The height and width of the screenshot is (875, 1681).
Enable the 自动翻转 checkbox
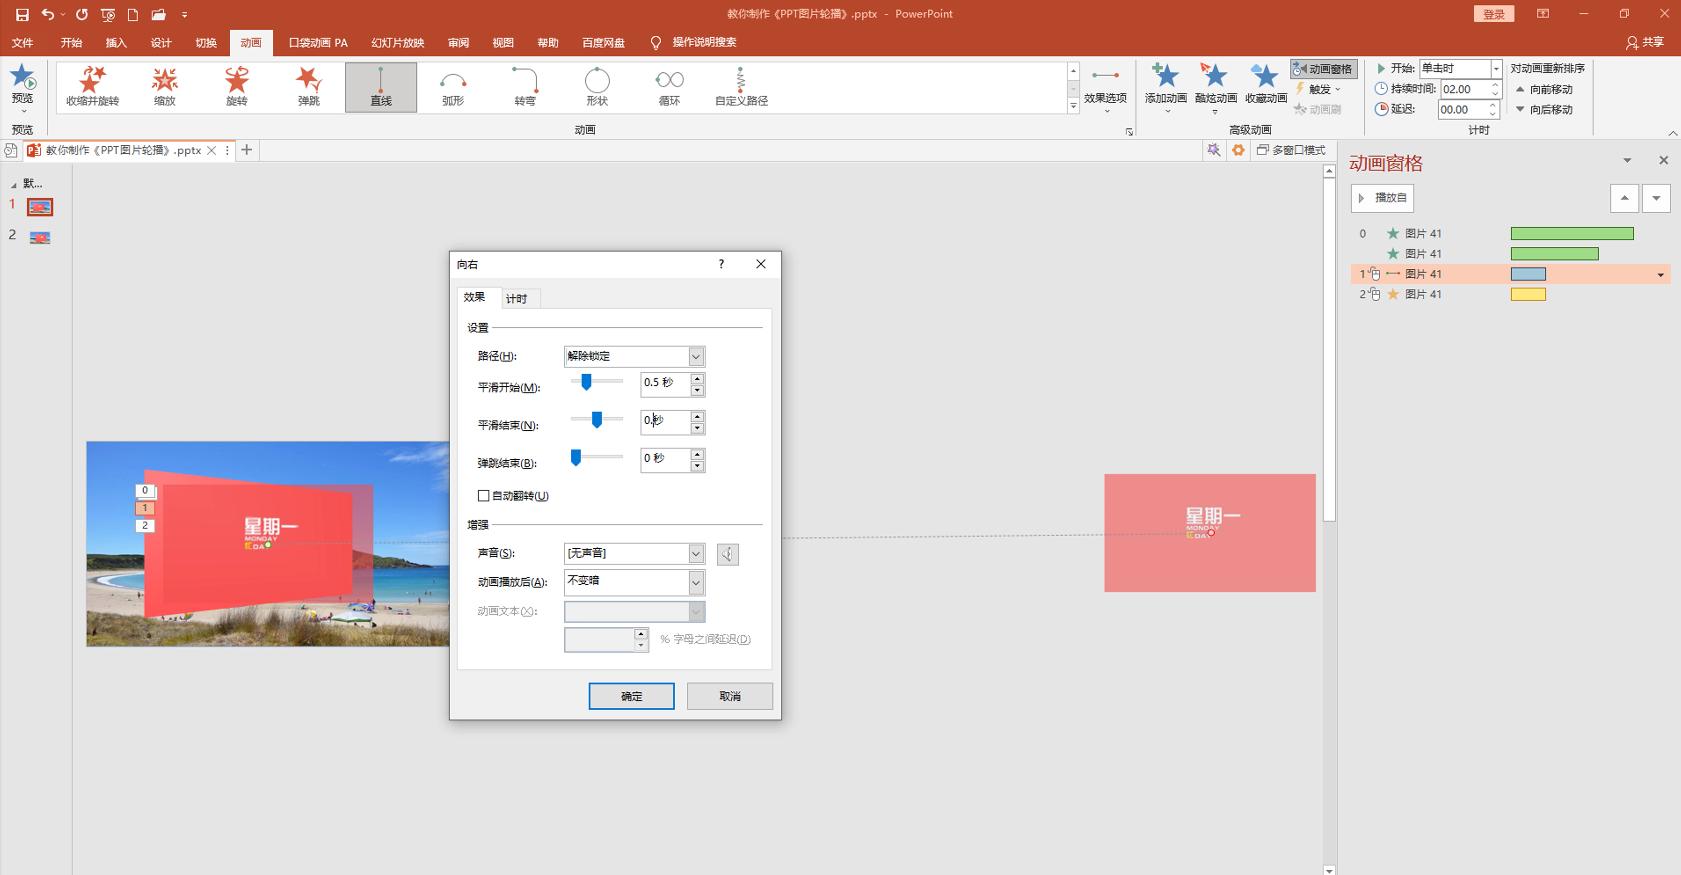coord(484,496)
